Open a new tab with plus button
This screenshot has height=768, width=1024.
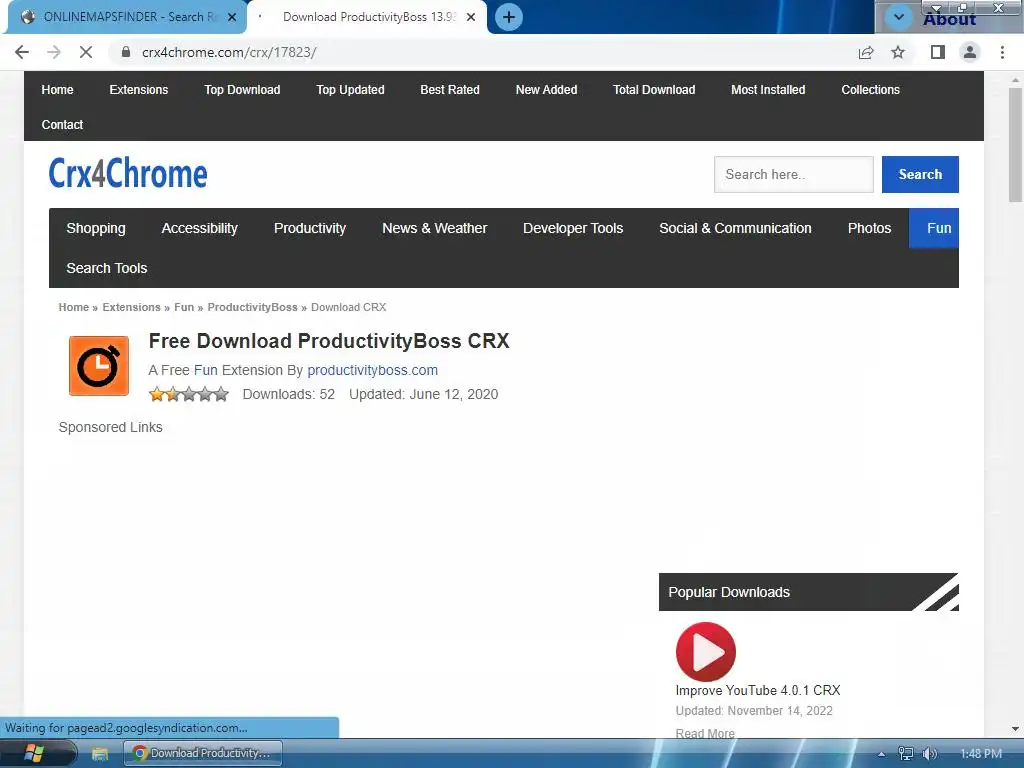click(509, 17)
